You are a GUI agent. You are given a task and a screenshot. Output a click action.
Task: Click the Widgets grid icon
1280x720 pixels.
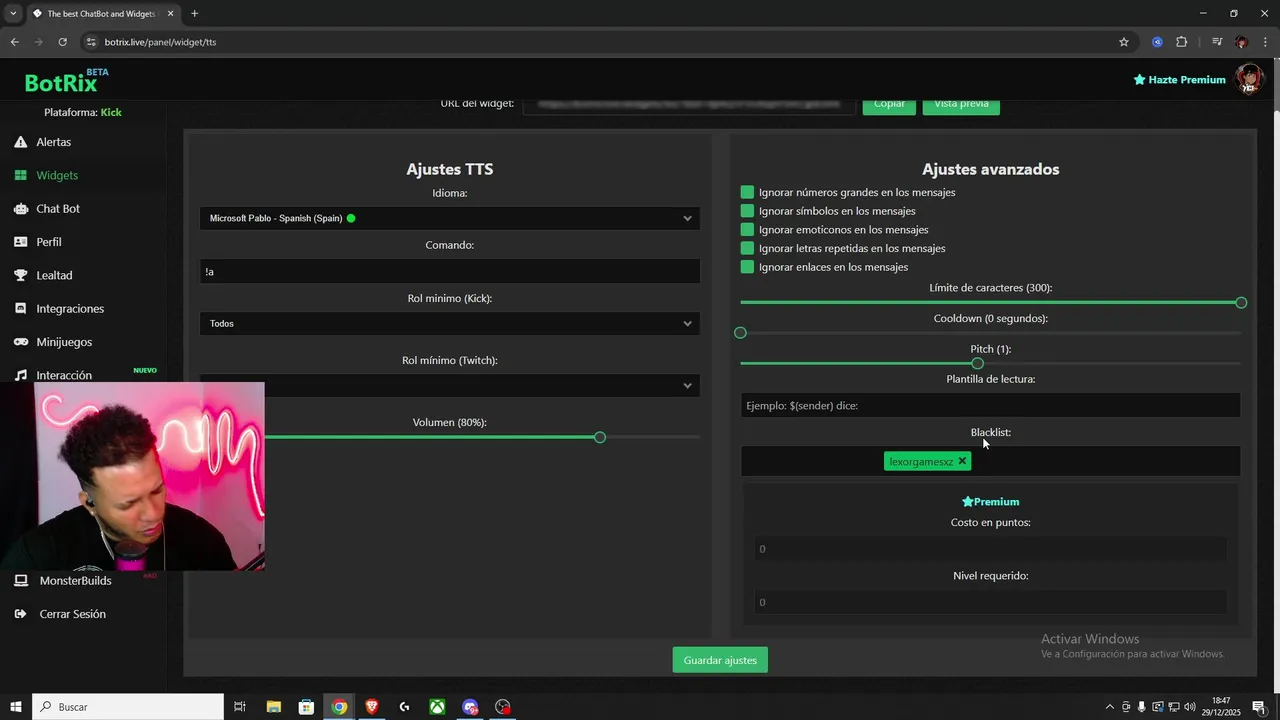21,175
